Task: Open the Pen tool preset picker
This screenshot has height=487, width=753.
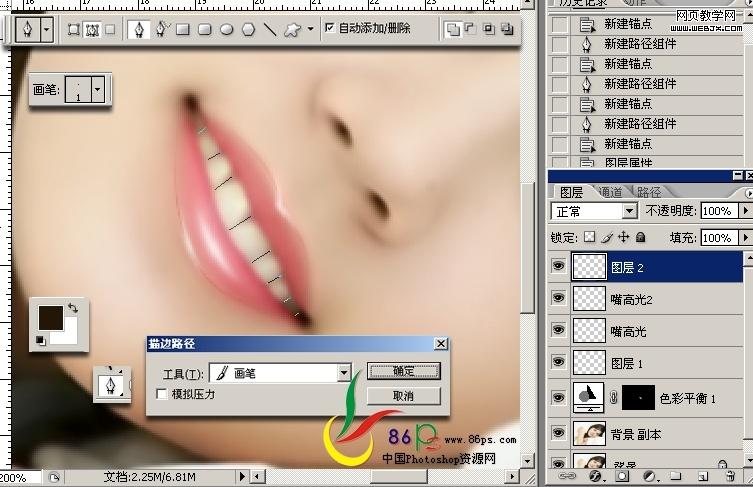Action: 47,29
